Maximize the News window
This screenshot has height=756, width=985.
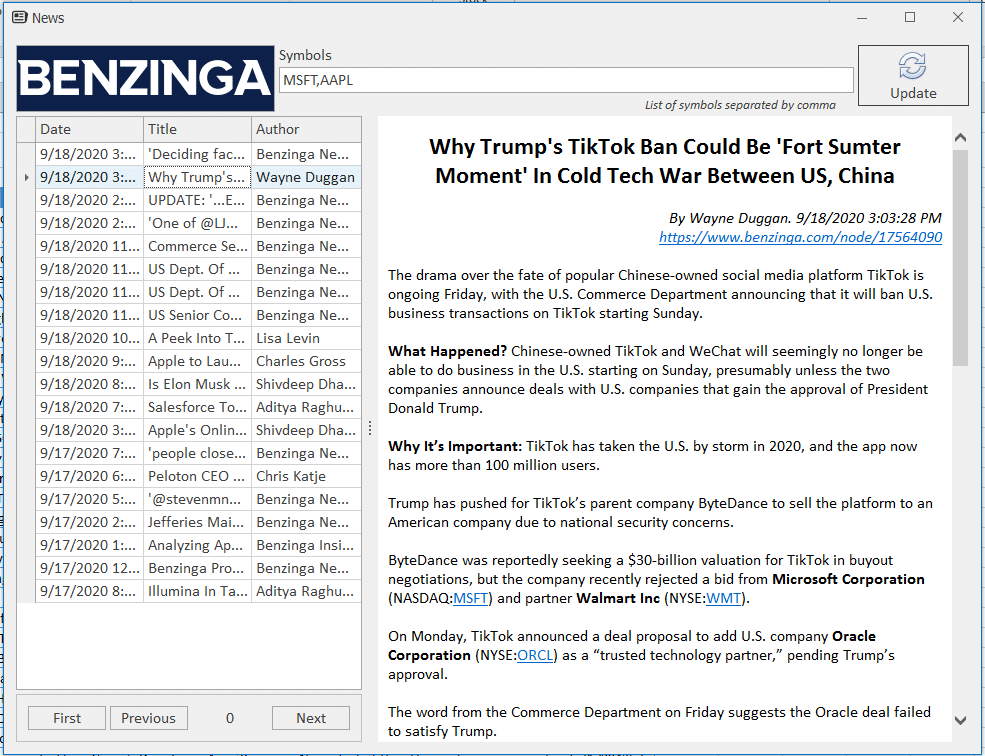pyautogui.click(x=910, y=18)
